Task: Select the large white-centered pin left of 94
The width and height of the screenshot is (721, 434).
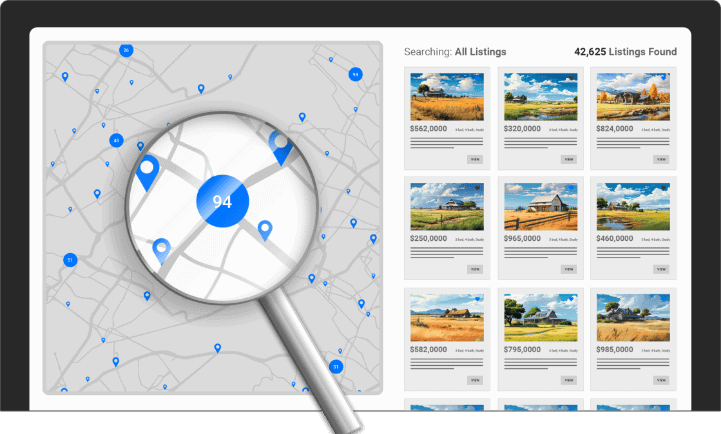Action: pyautogui.click(x=147, y=170)
